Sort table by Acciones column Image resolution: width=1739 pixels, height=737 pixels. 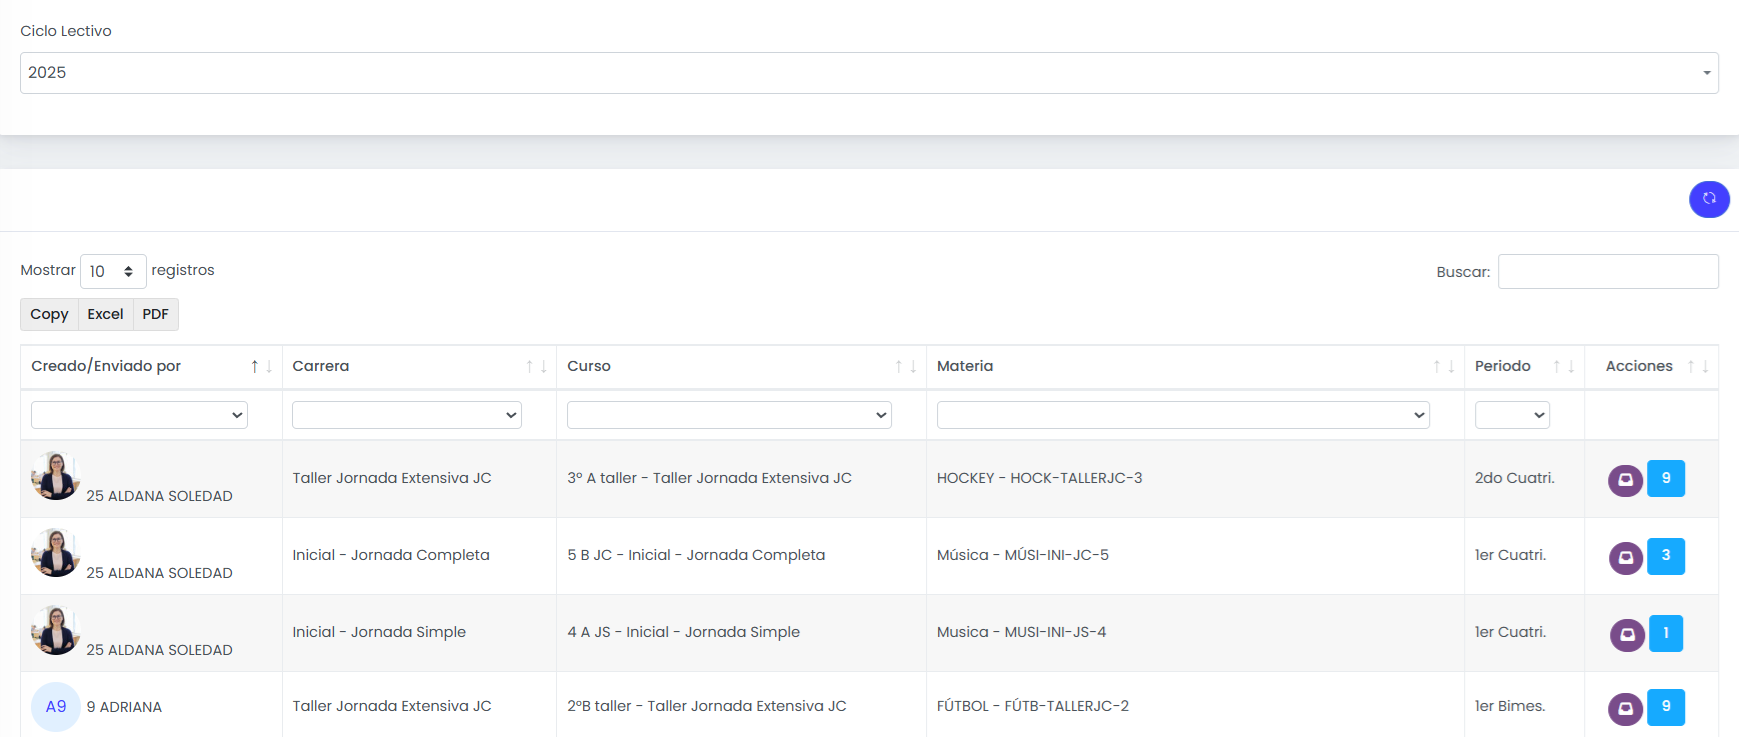click(1651, 366)
